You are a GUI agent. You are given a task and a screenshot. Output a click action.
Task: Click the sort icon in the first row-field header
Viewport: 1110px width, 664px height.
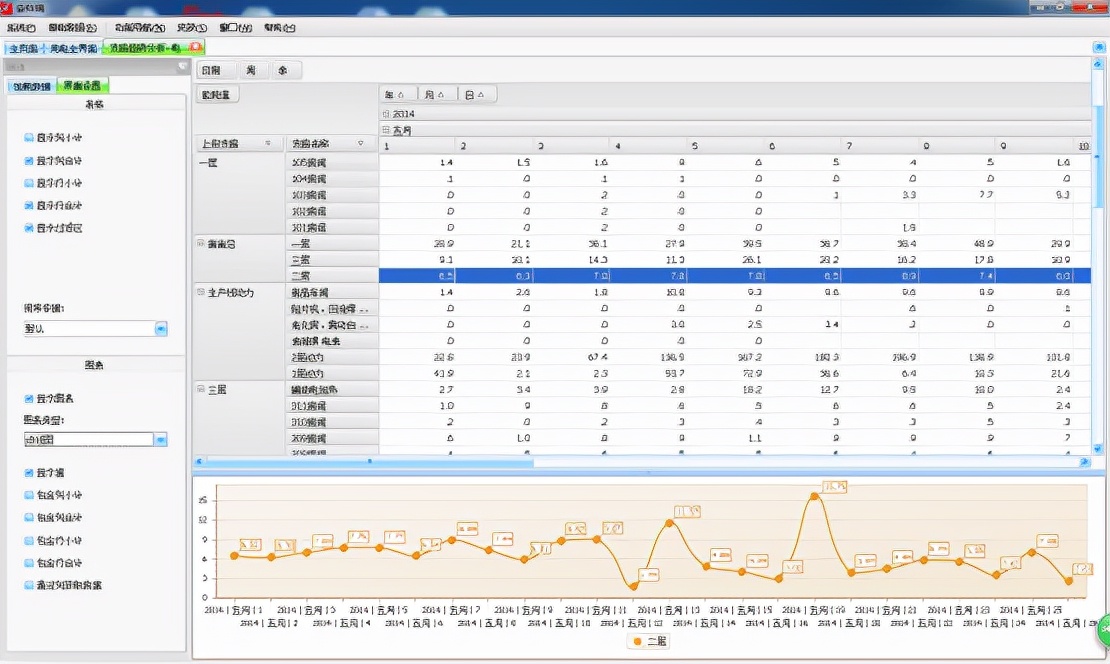pyautogui.click(x=268, y=144)
